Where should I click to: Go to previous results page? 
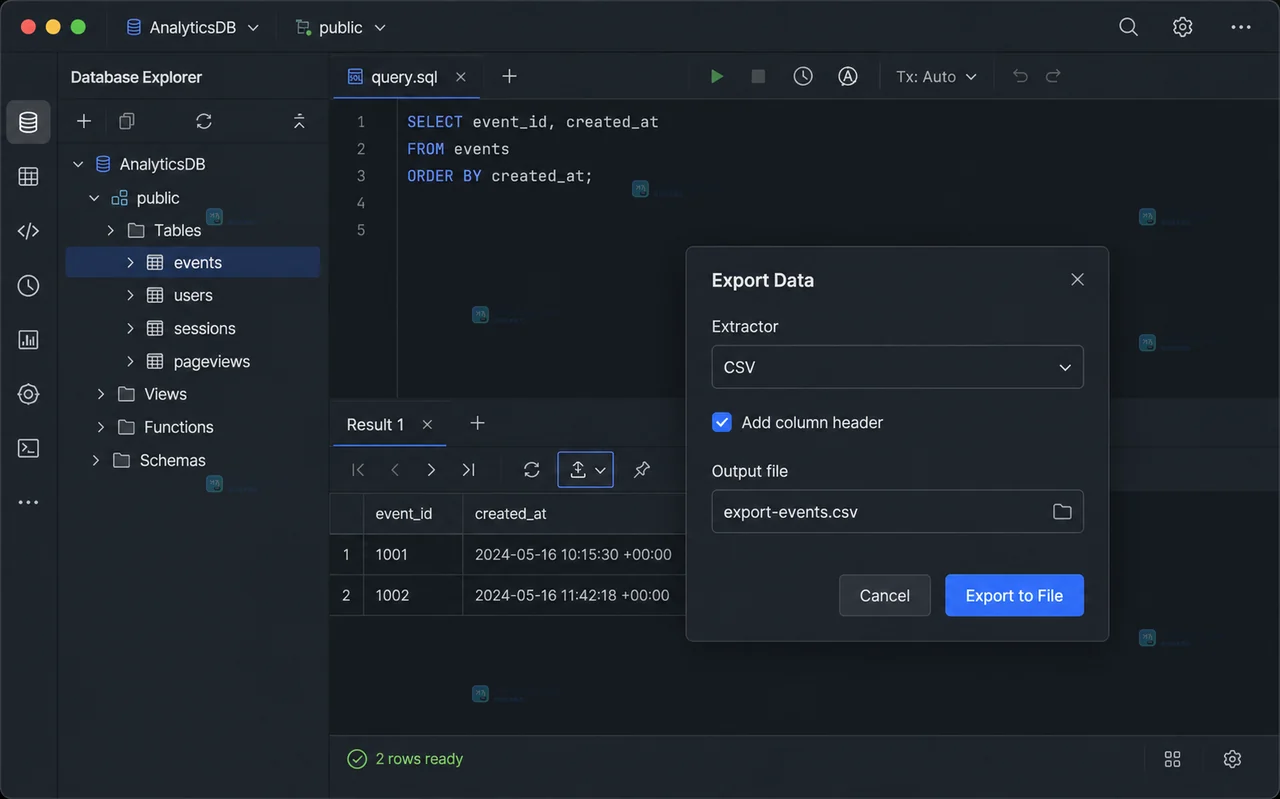point(395,470)
